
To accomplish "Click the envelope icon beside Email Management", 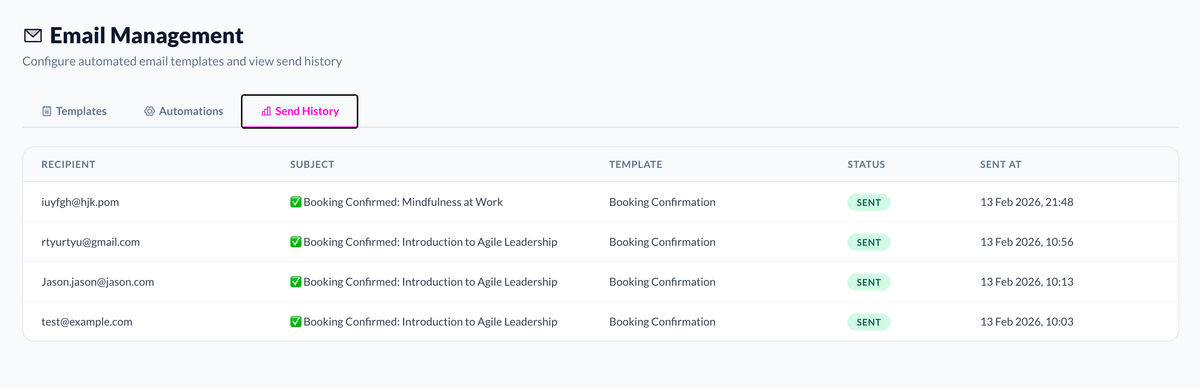I will tap(32, 36).
